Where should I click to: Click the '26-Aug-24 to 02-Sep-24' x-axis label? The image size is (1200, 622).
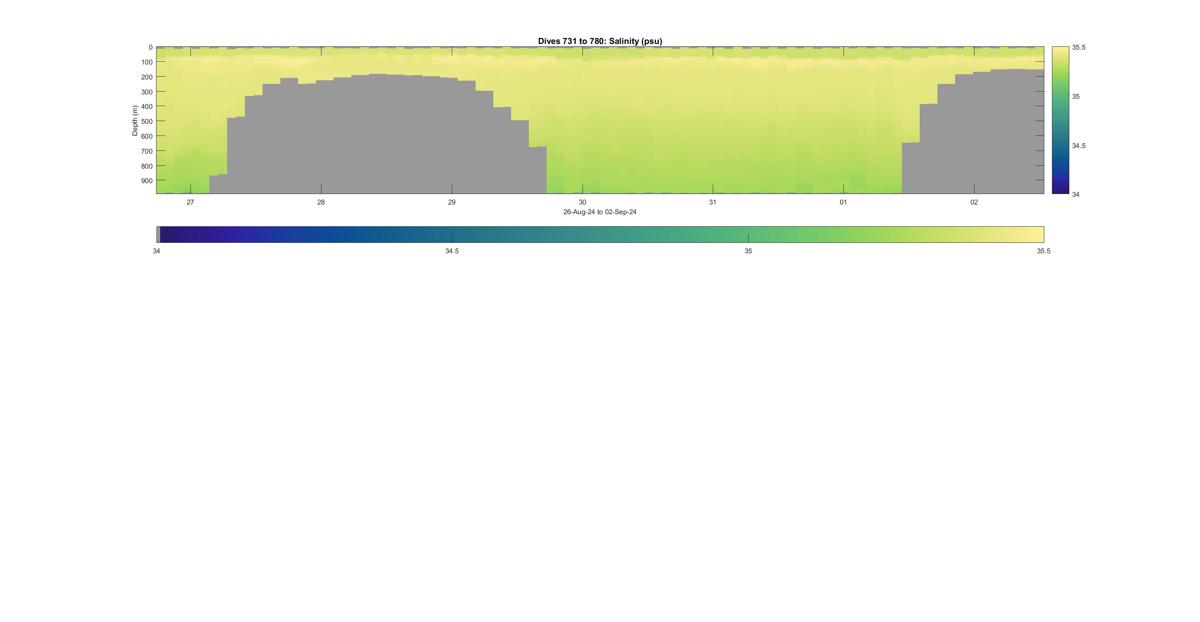coord(600,212)
